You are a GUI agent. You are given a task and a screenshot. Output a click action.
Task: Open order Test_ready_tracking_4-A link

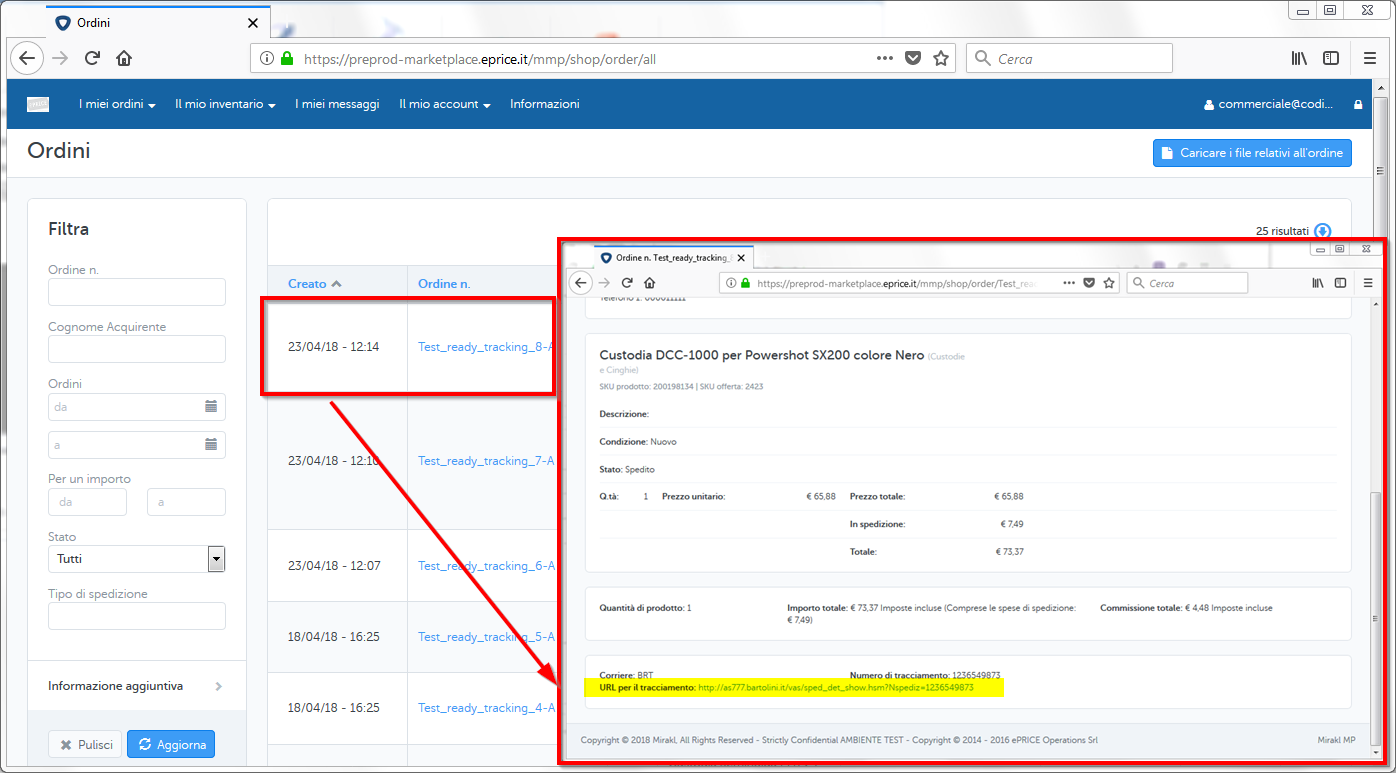click(x=486, y=708)
